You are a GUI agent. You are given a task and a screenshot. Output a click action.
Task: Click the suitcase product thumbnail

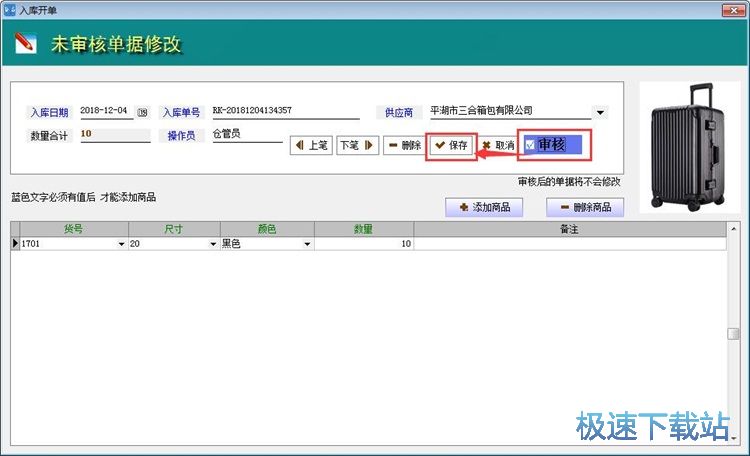point(689,147)
